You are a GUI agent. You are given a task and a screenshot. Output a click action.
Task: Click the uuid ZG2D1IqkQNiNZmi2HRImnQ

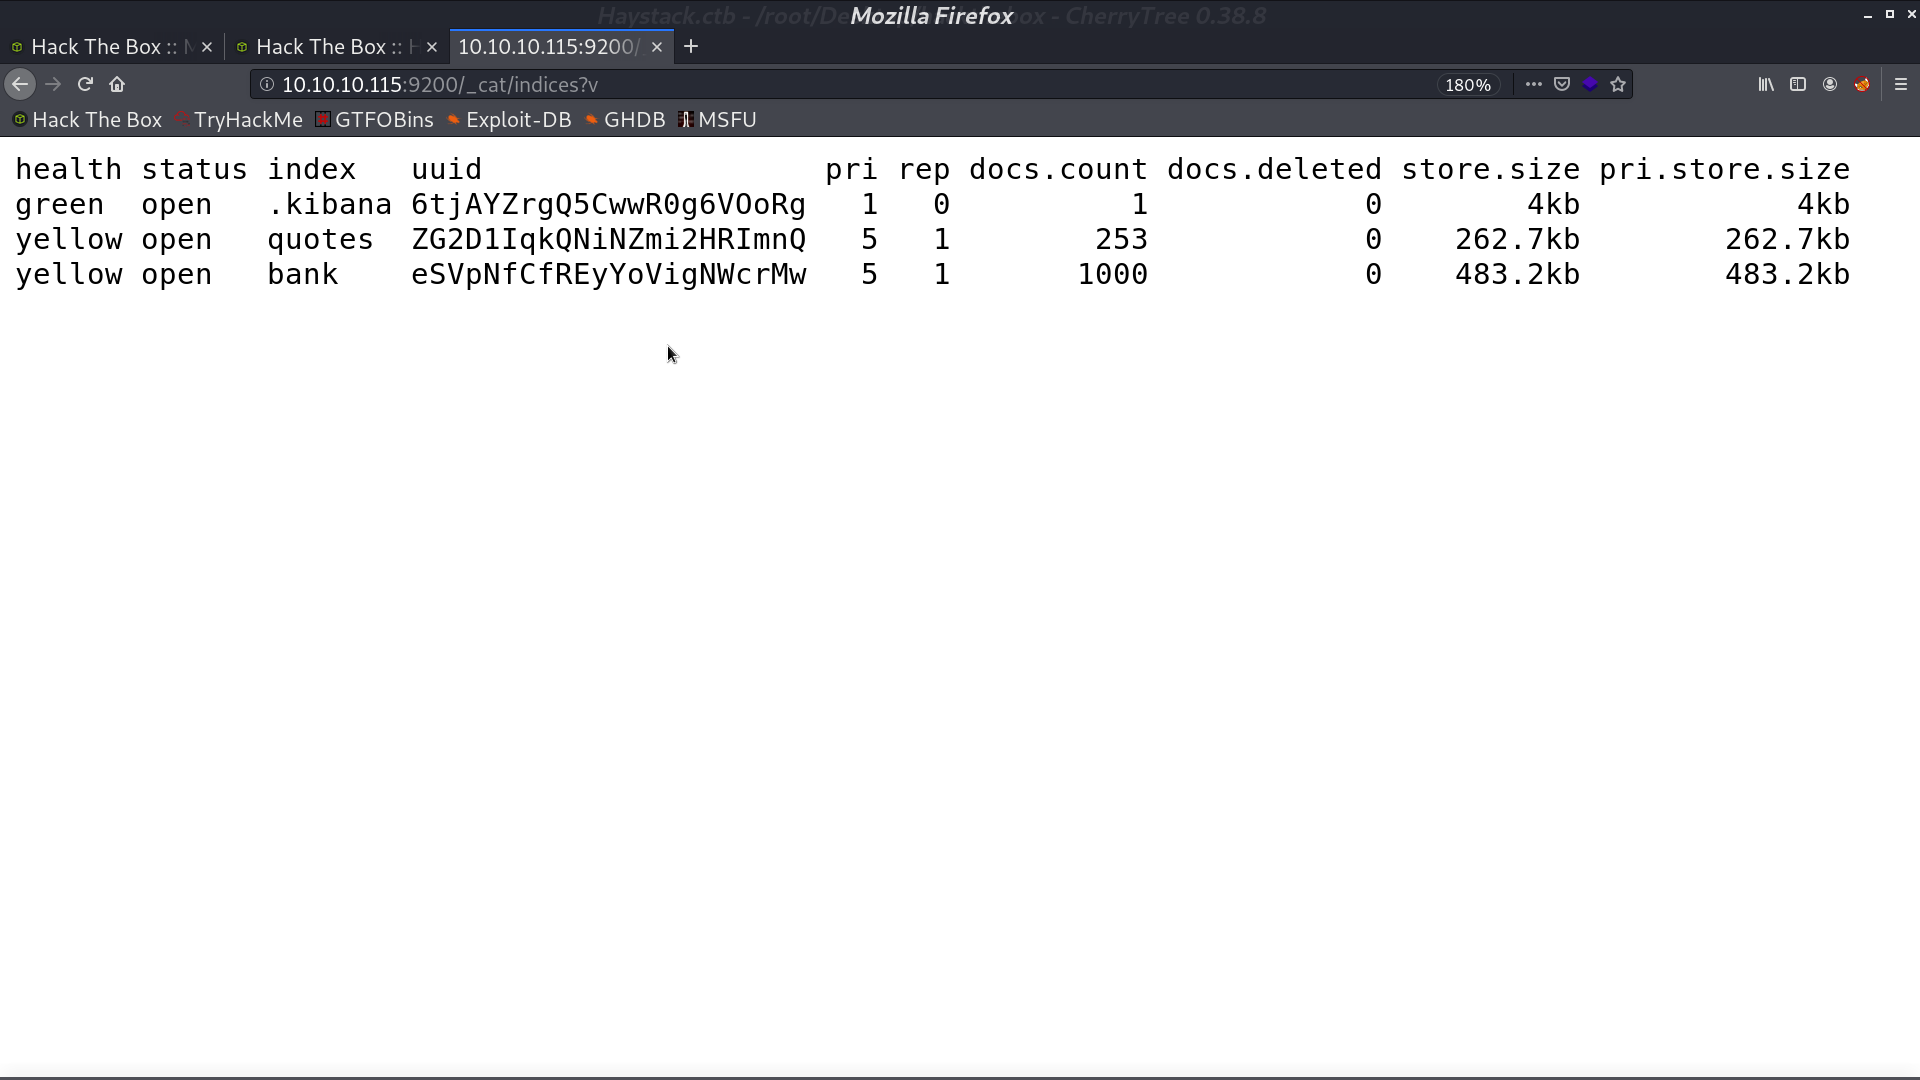pyautogui.click(x=608, y=240)
